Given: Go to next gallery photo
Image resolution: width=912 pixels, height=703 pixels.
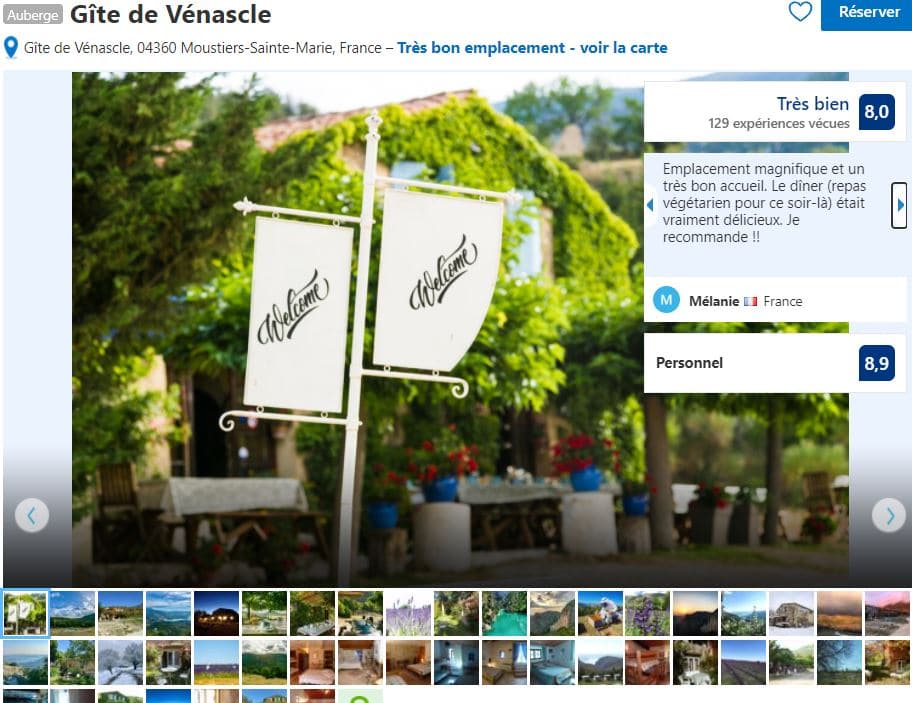Looking at the screenshot, I should [x=889, y=515].
